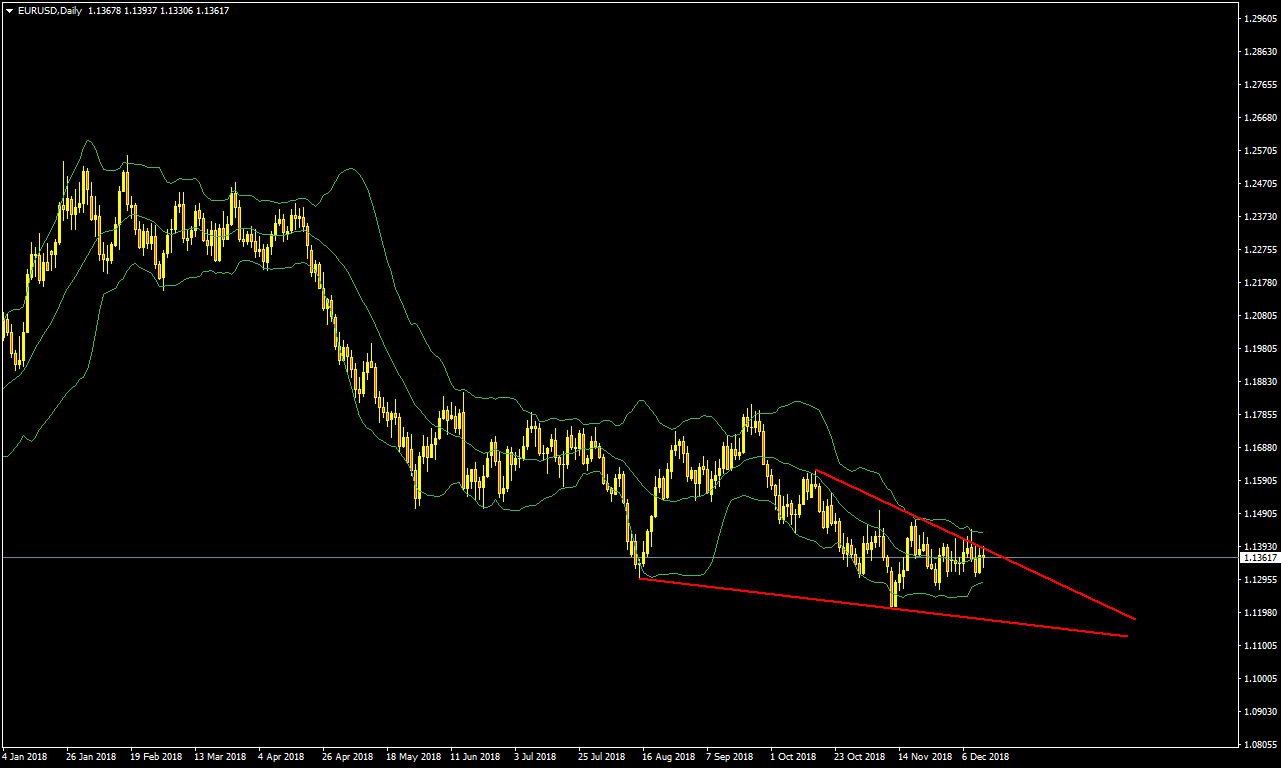Screen dimensions: 1281x768
Task: Click the 1.08055 price scale label
Action: pos(1260,745)
